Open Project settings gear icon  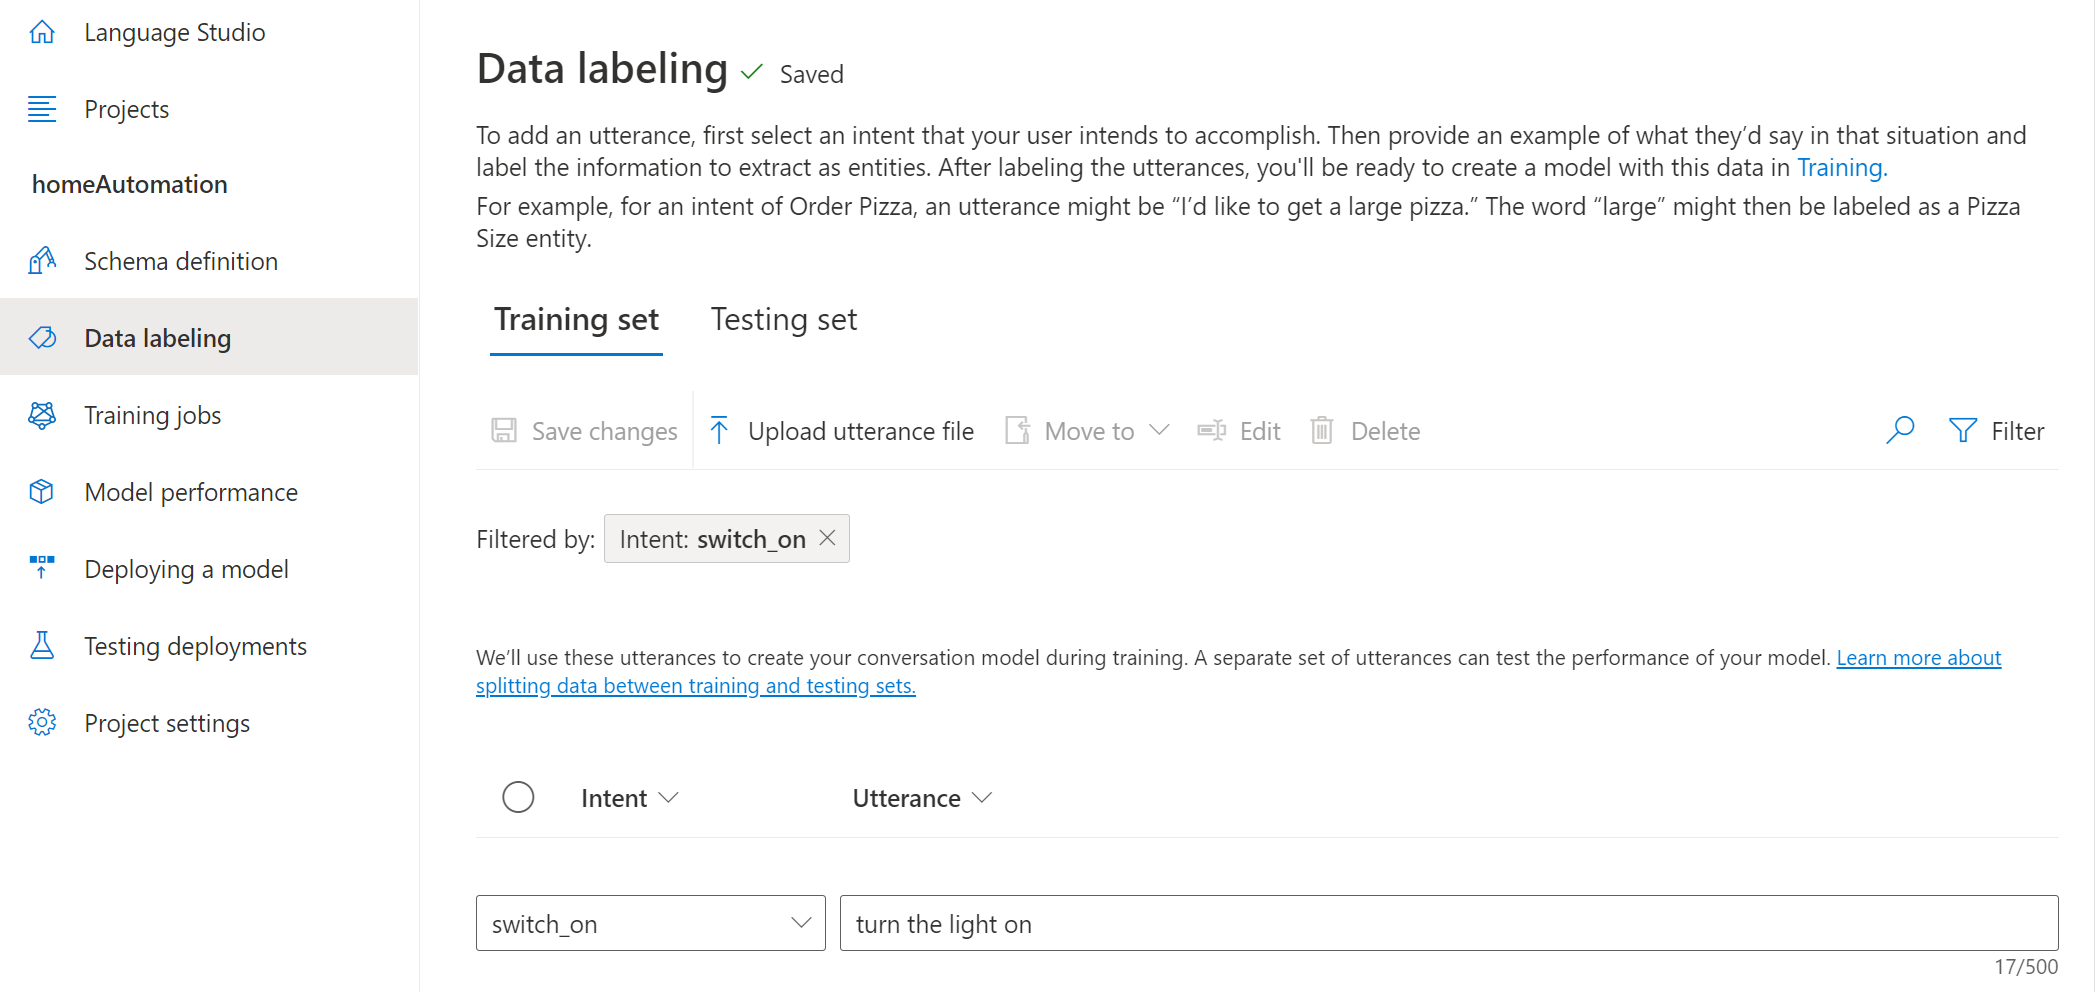point(42,723)
